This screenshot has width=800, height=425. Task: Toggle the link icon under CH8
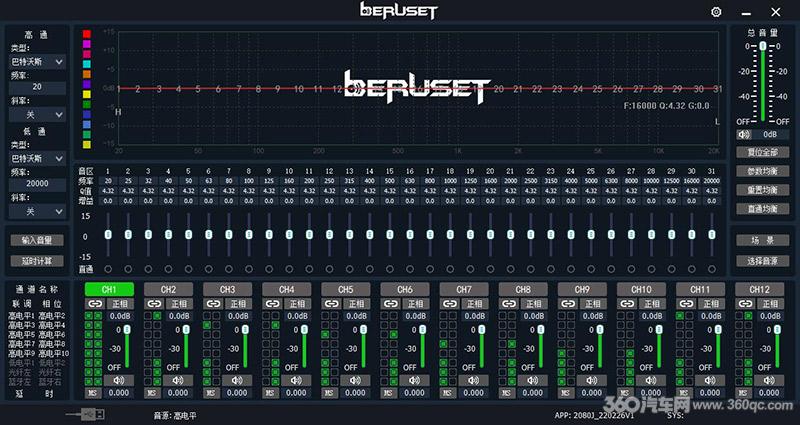pos(509,304)
